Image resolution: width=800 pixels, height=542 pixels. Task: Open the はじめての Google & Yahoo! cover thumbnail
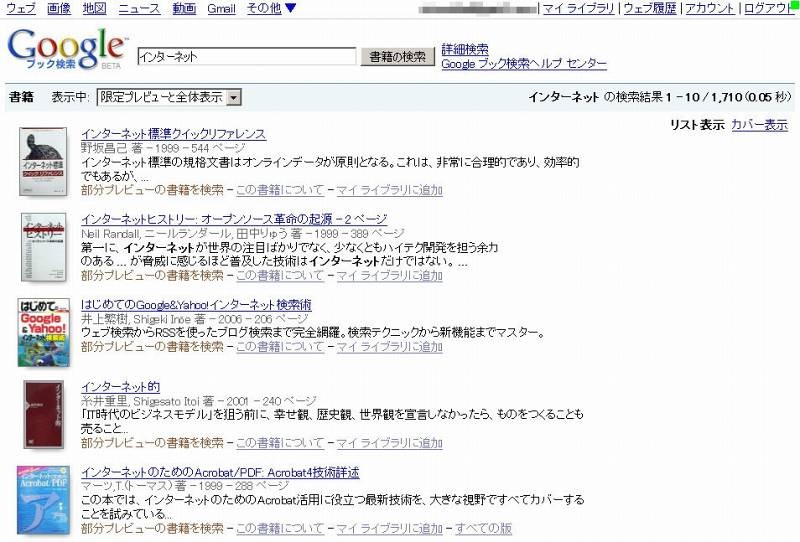43,332
